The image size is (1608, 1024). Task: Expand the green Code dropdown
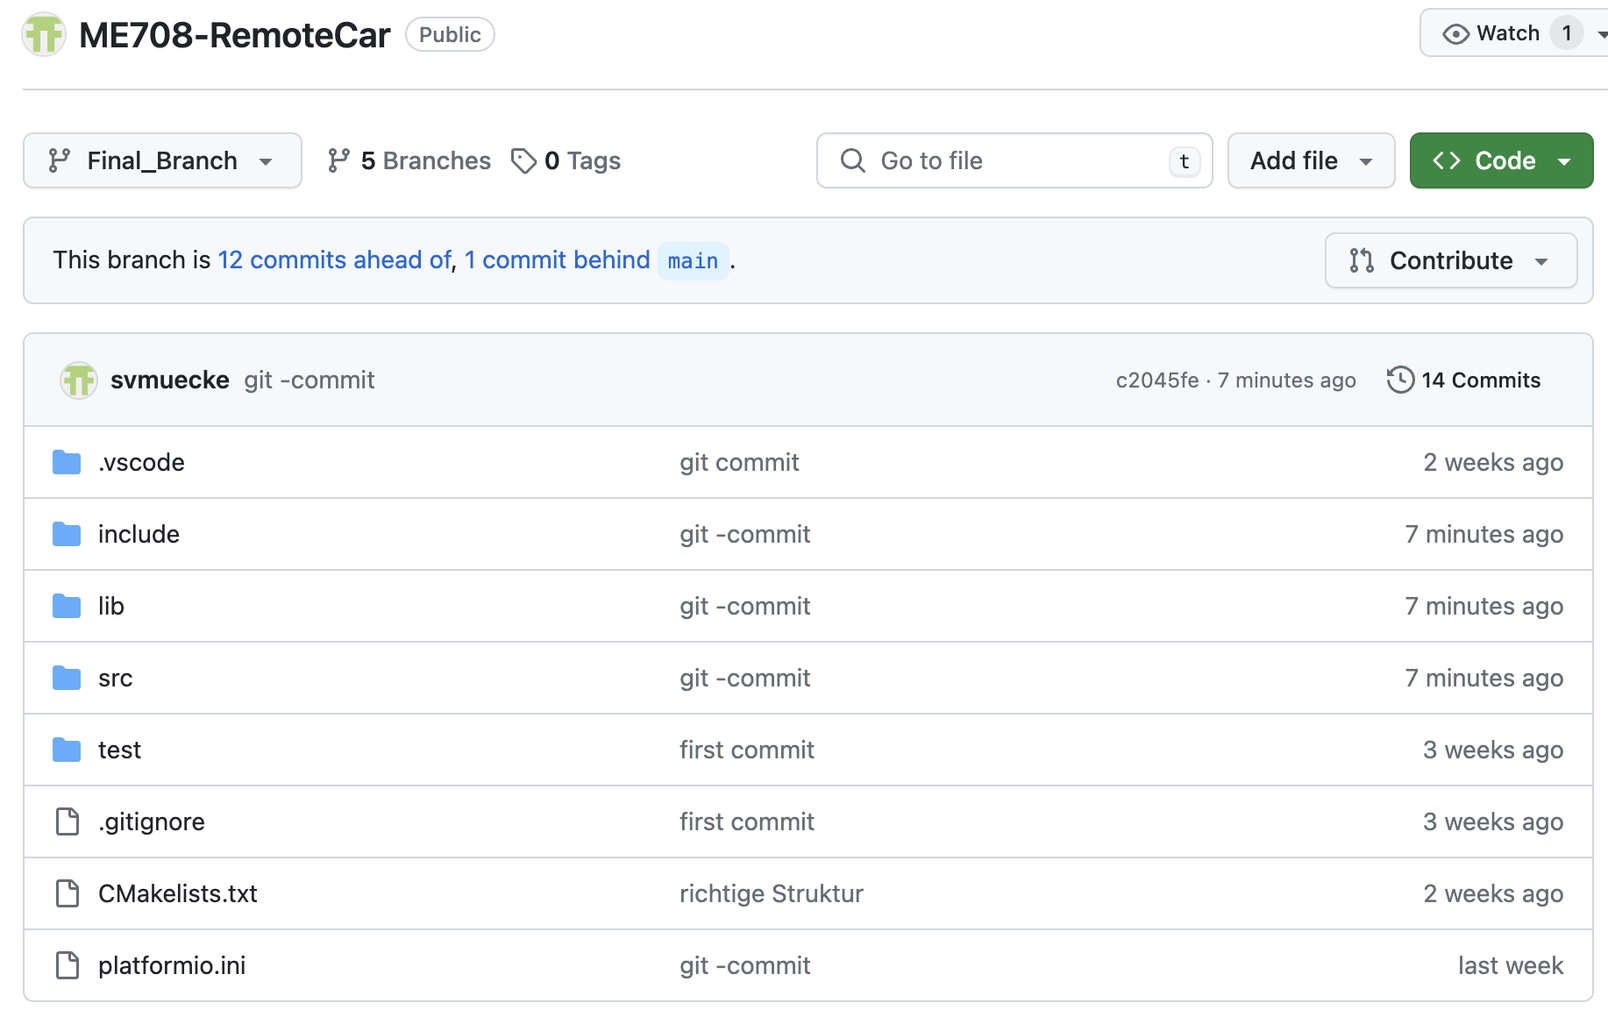tap(1500, 161)
